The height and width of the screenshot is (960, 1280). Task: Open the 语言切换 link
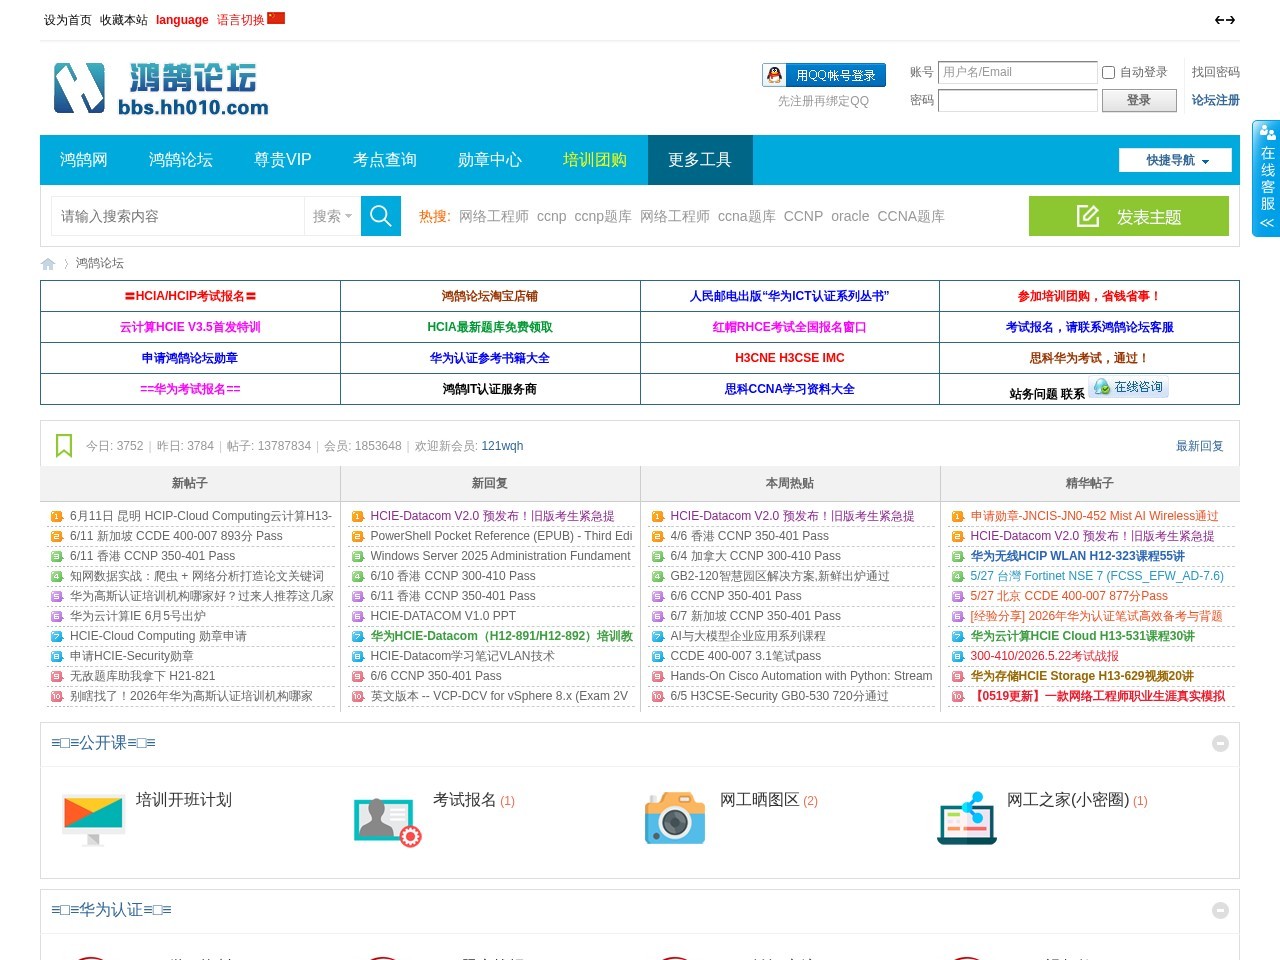tap(241, 20)
